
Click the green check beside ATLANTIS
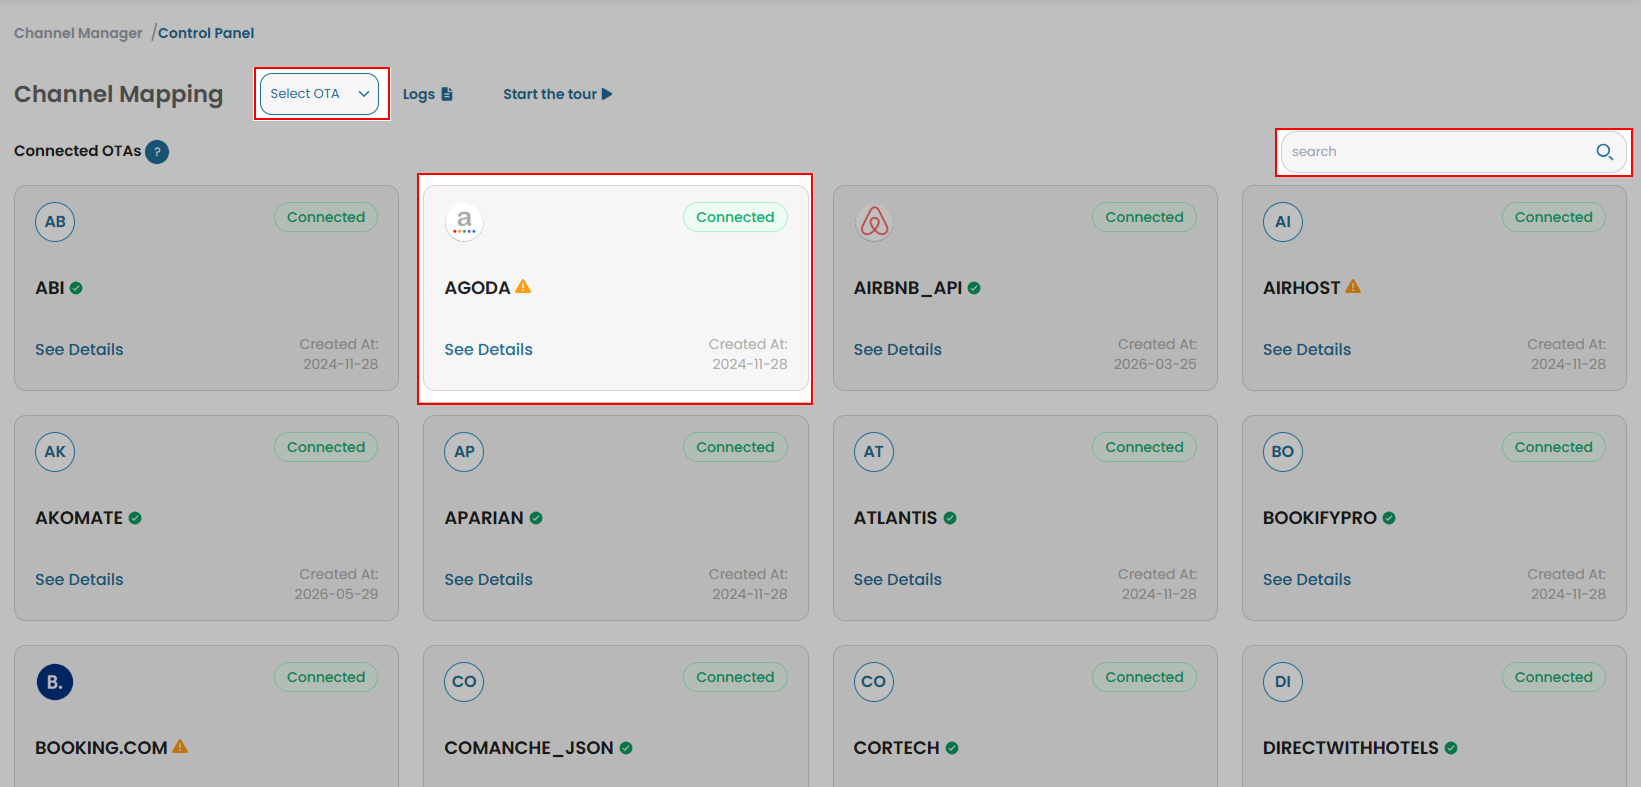pos(950,518)
